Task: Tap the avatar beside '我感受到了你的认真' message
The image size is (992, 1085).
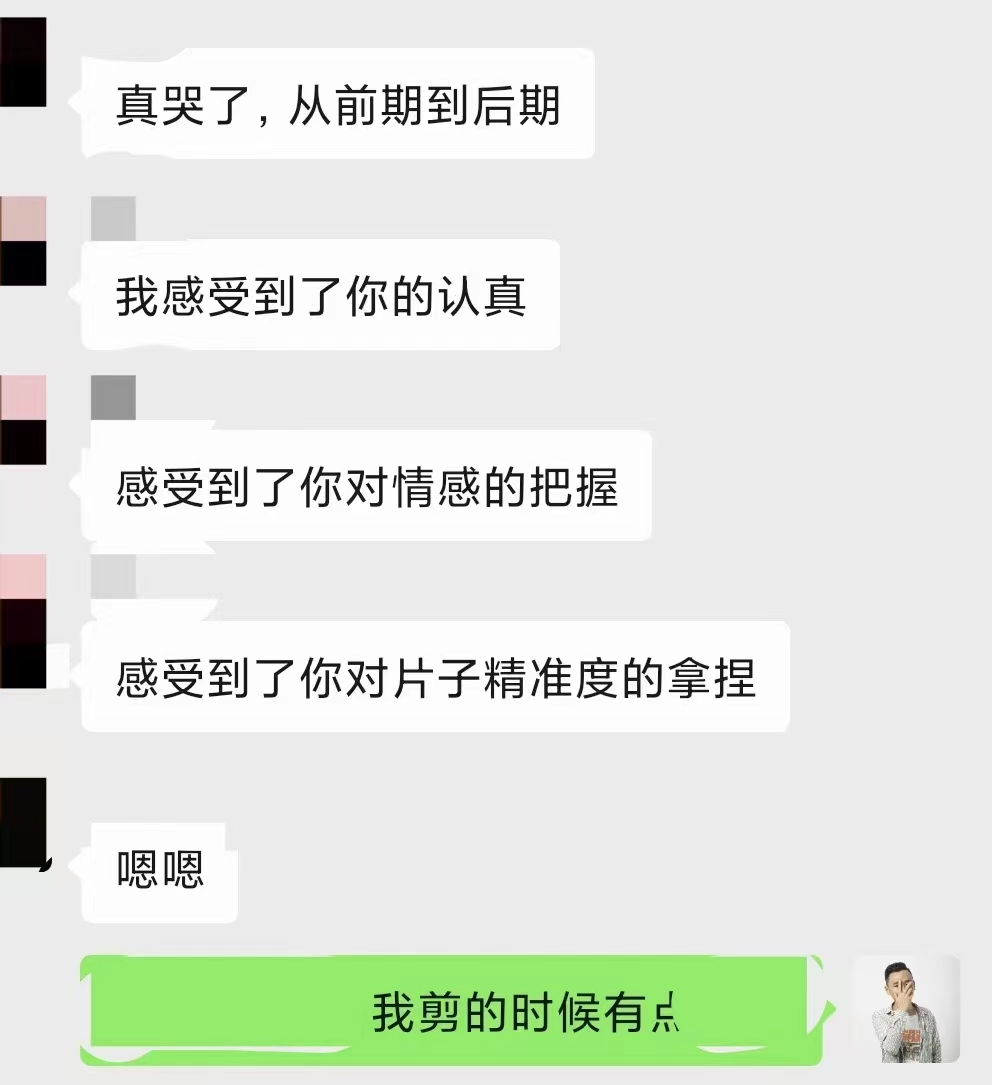Action: tap(23, 241)
